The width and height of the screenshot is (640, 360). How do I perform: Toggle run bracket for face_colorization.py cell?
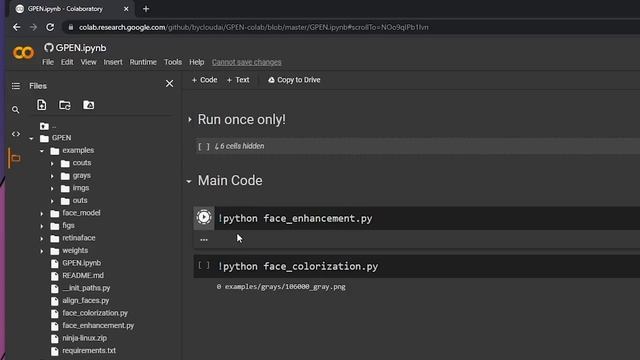[x=204, y=266]
